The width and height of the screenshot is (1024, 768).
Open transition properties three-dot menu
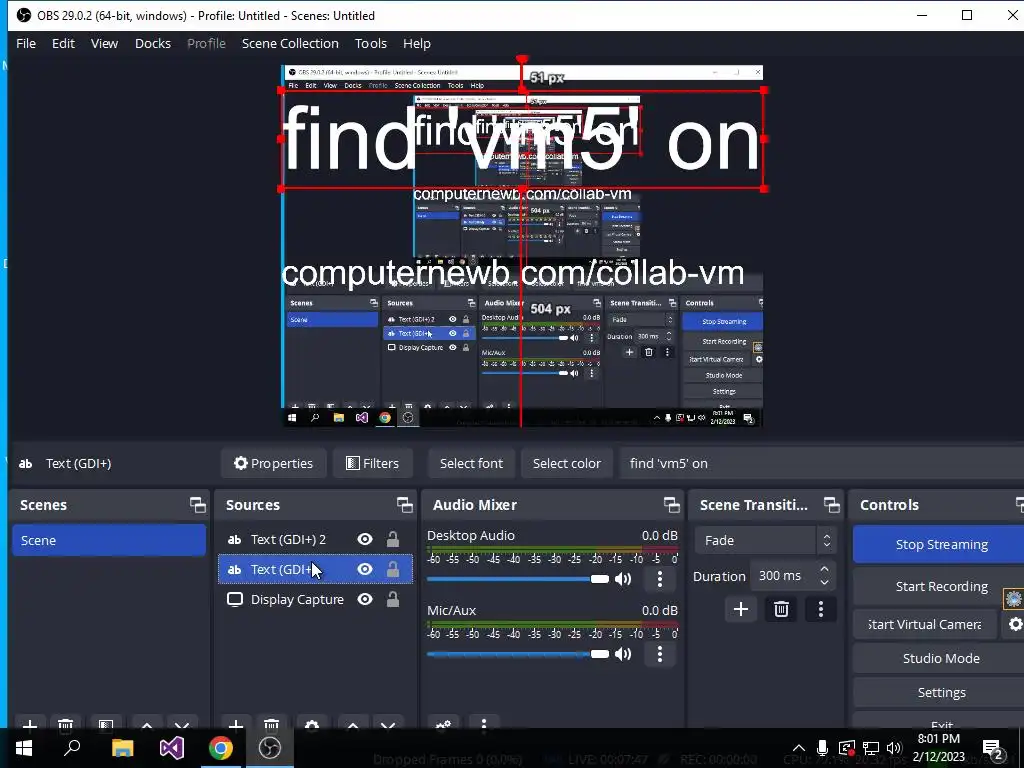tap(821, 609)
